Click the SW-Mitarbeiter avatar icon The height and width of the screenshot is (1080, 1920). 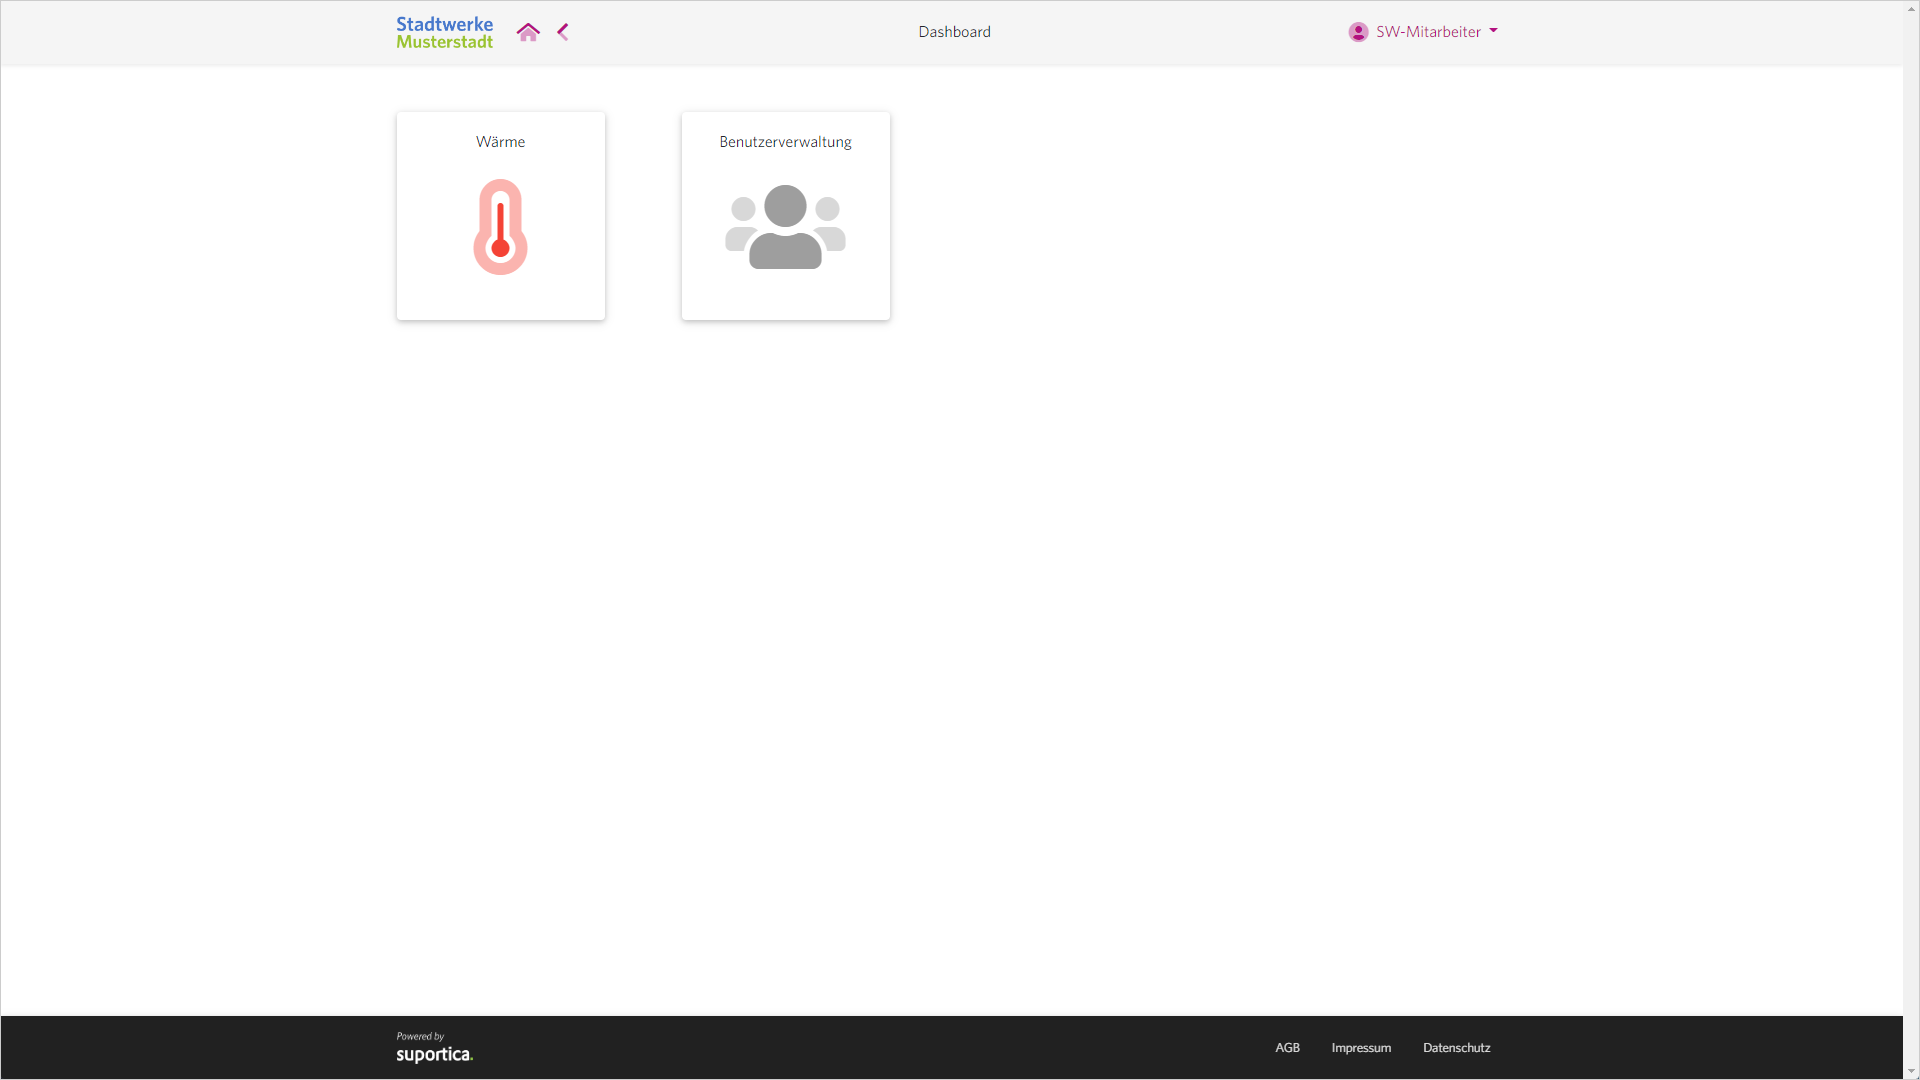pyautogui.click(x=1358, y=32)
